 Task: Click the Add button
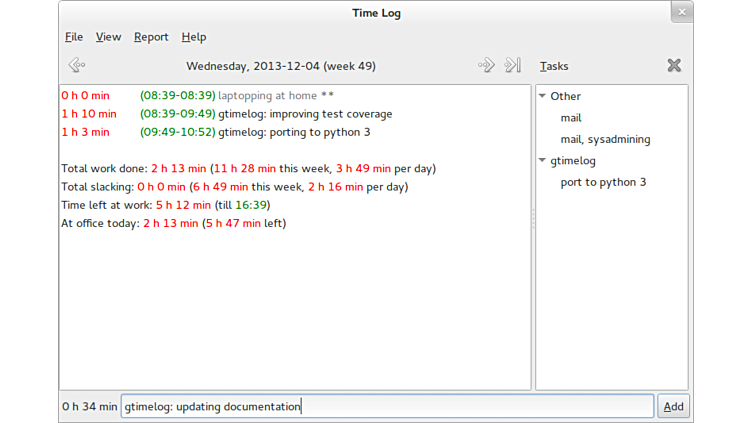[673, 406]
